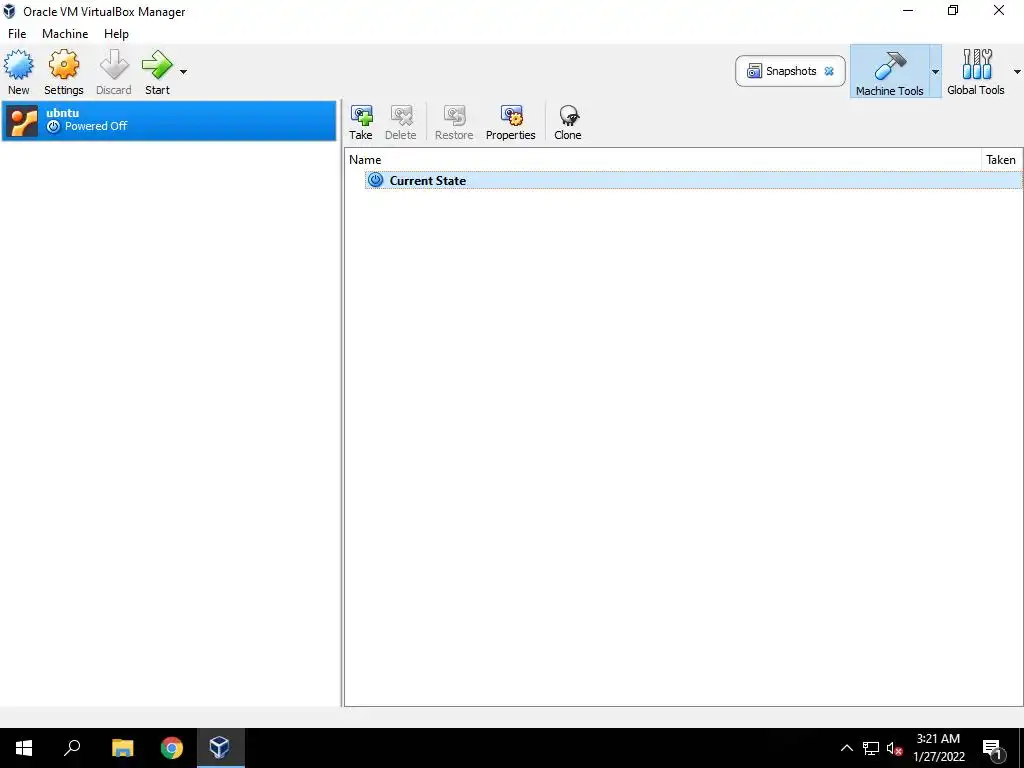Viewport: 1024px width, 768px height.
Task: Click the Current State power icon
Action: pos(376,180)
